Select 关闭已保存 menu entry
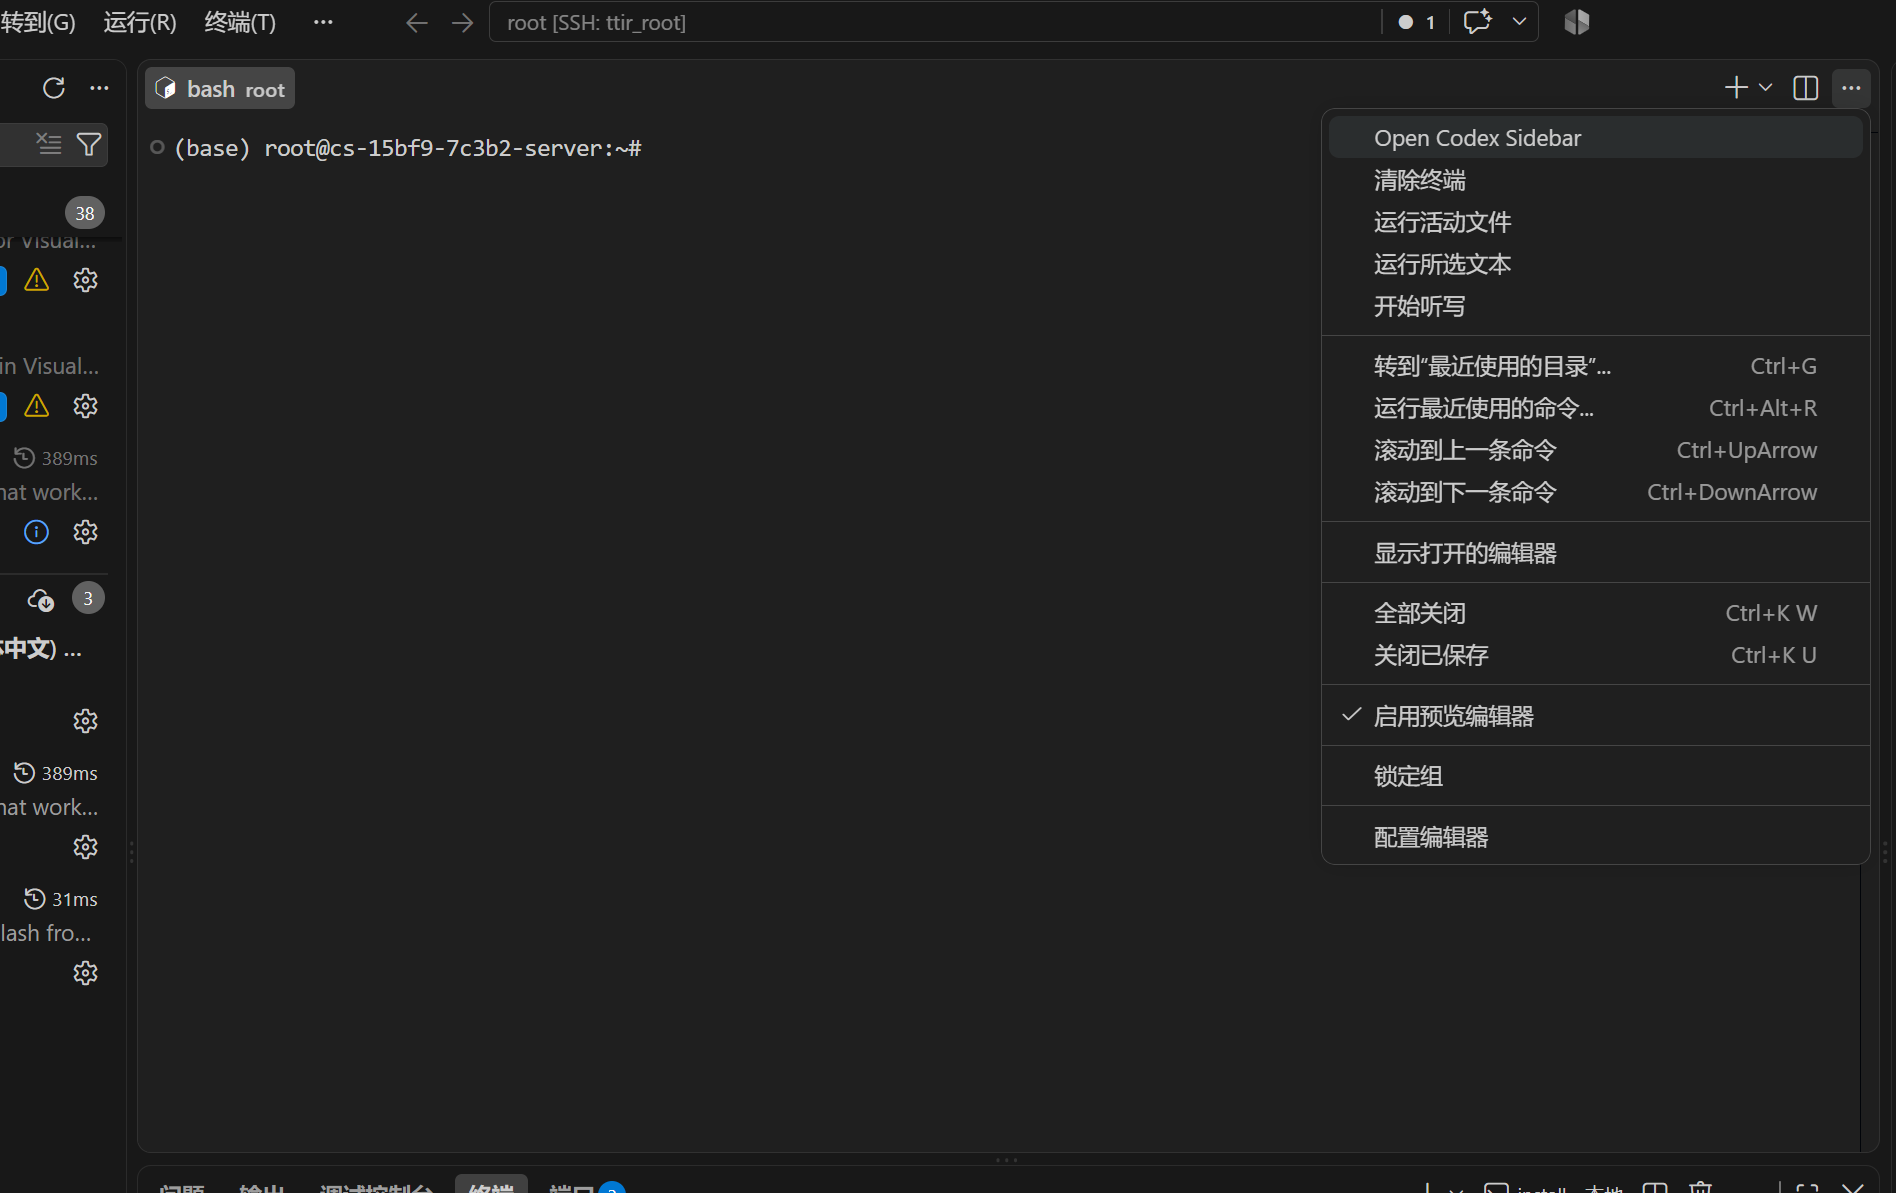This screenshot has height=1193, width=1896. coord(1595,655)
